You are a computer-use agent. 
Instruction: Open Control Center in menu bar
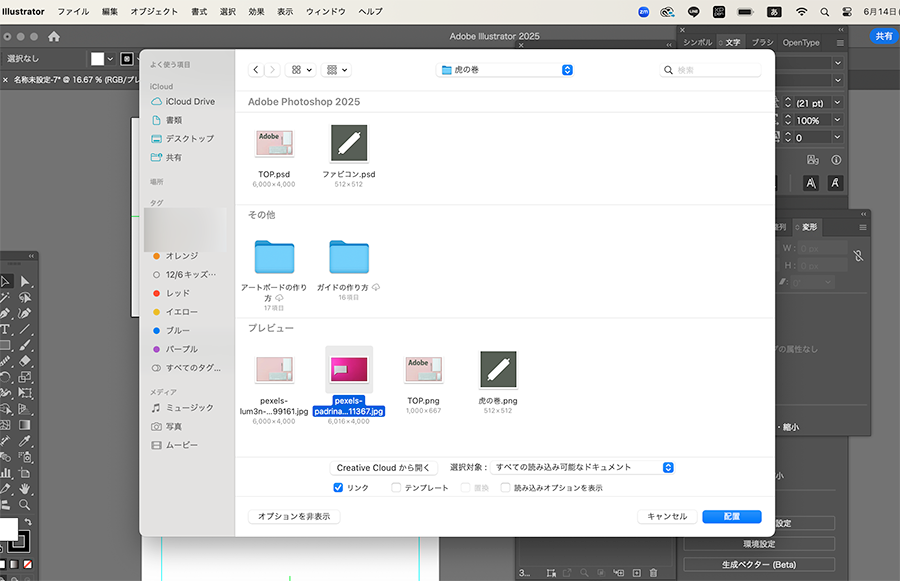(847, 11)
